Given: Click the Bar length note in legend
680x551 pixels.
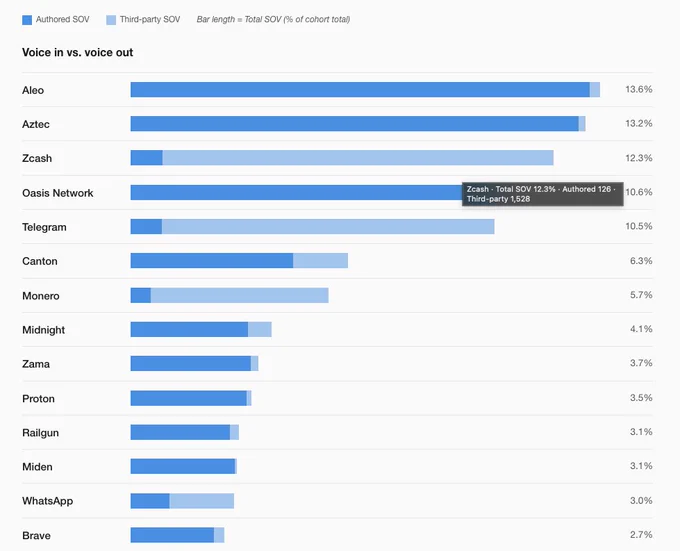Looking at the screenshot, I should (273, 20).
